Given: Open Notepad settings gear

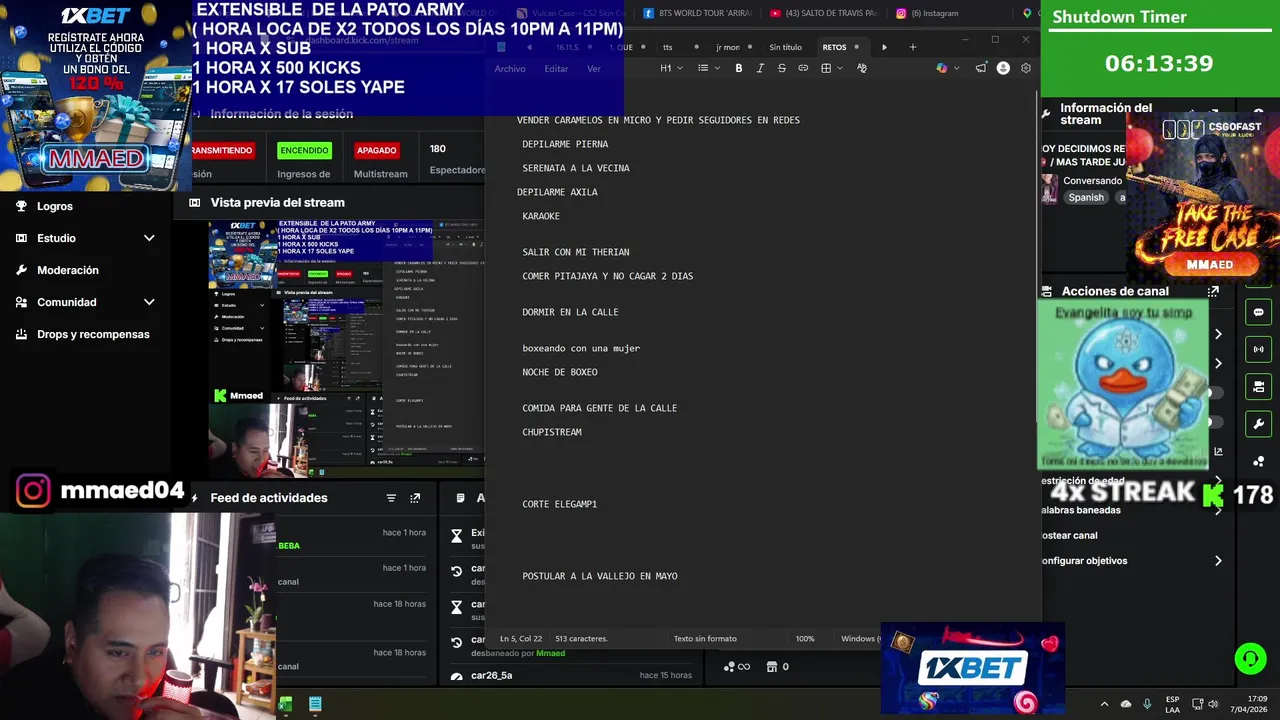Looking at the screenshot, I should [x=1025, y=68].
